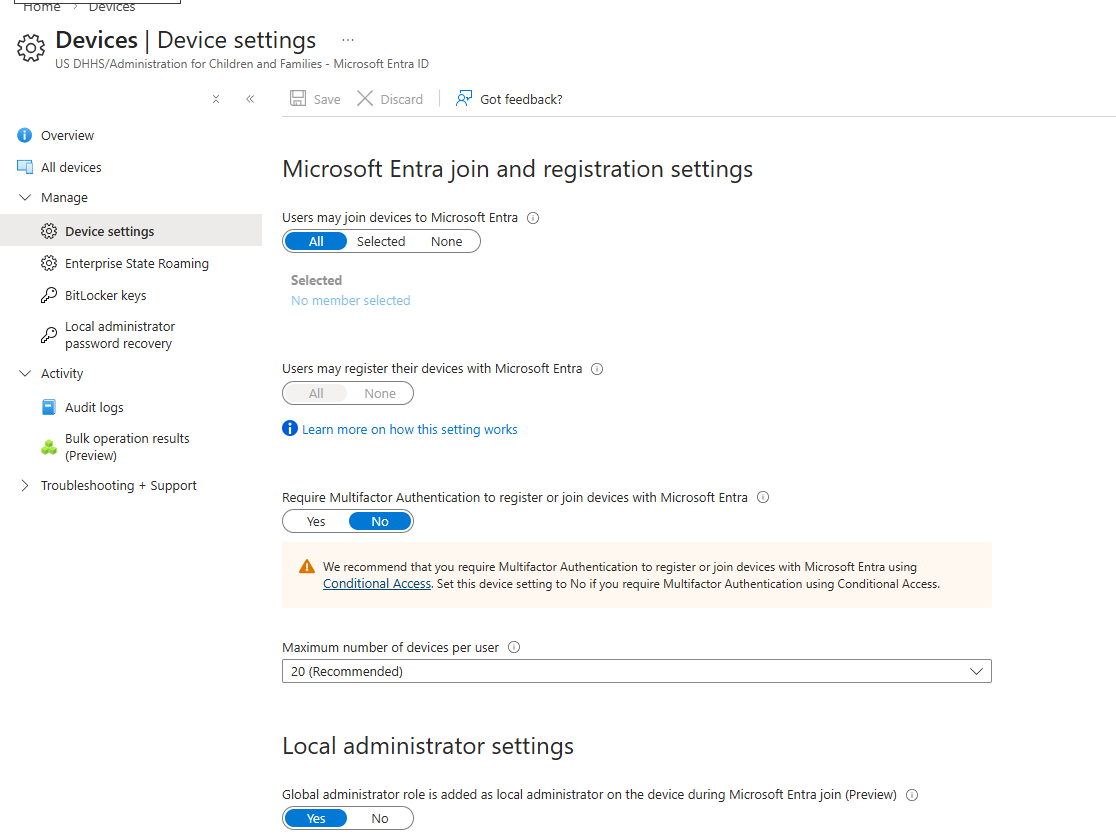This screenshot has height=836, width=1116.
Task: Click the All devices monitor icon
Action: (25, 166)
